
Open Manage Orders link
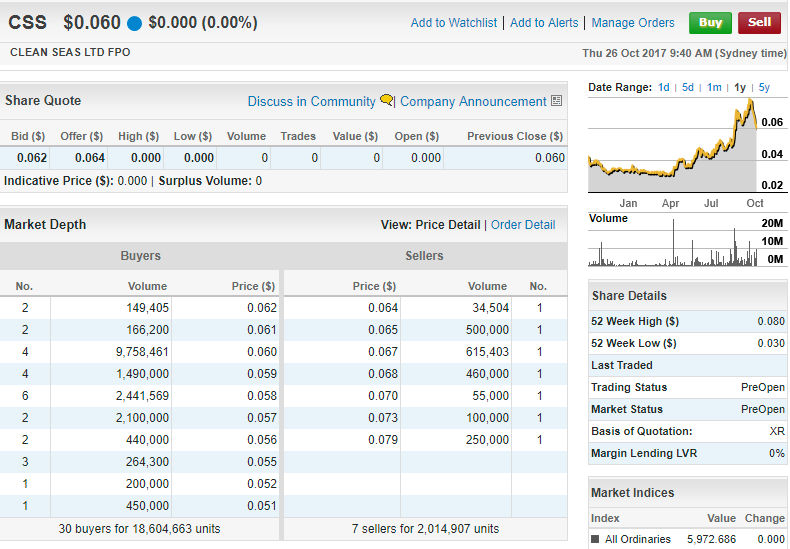(x=633, y=23)
